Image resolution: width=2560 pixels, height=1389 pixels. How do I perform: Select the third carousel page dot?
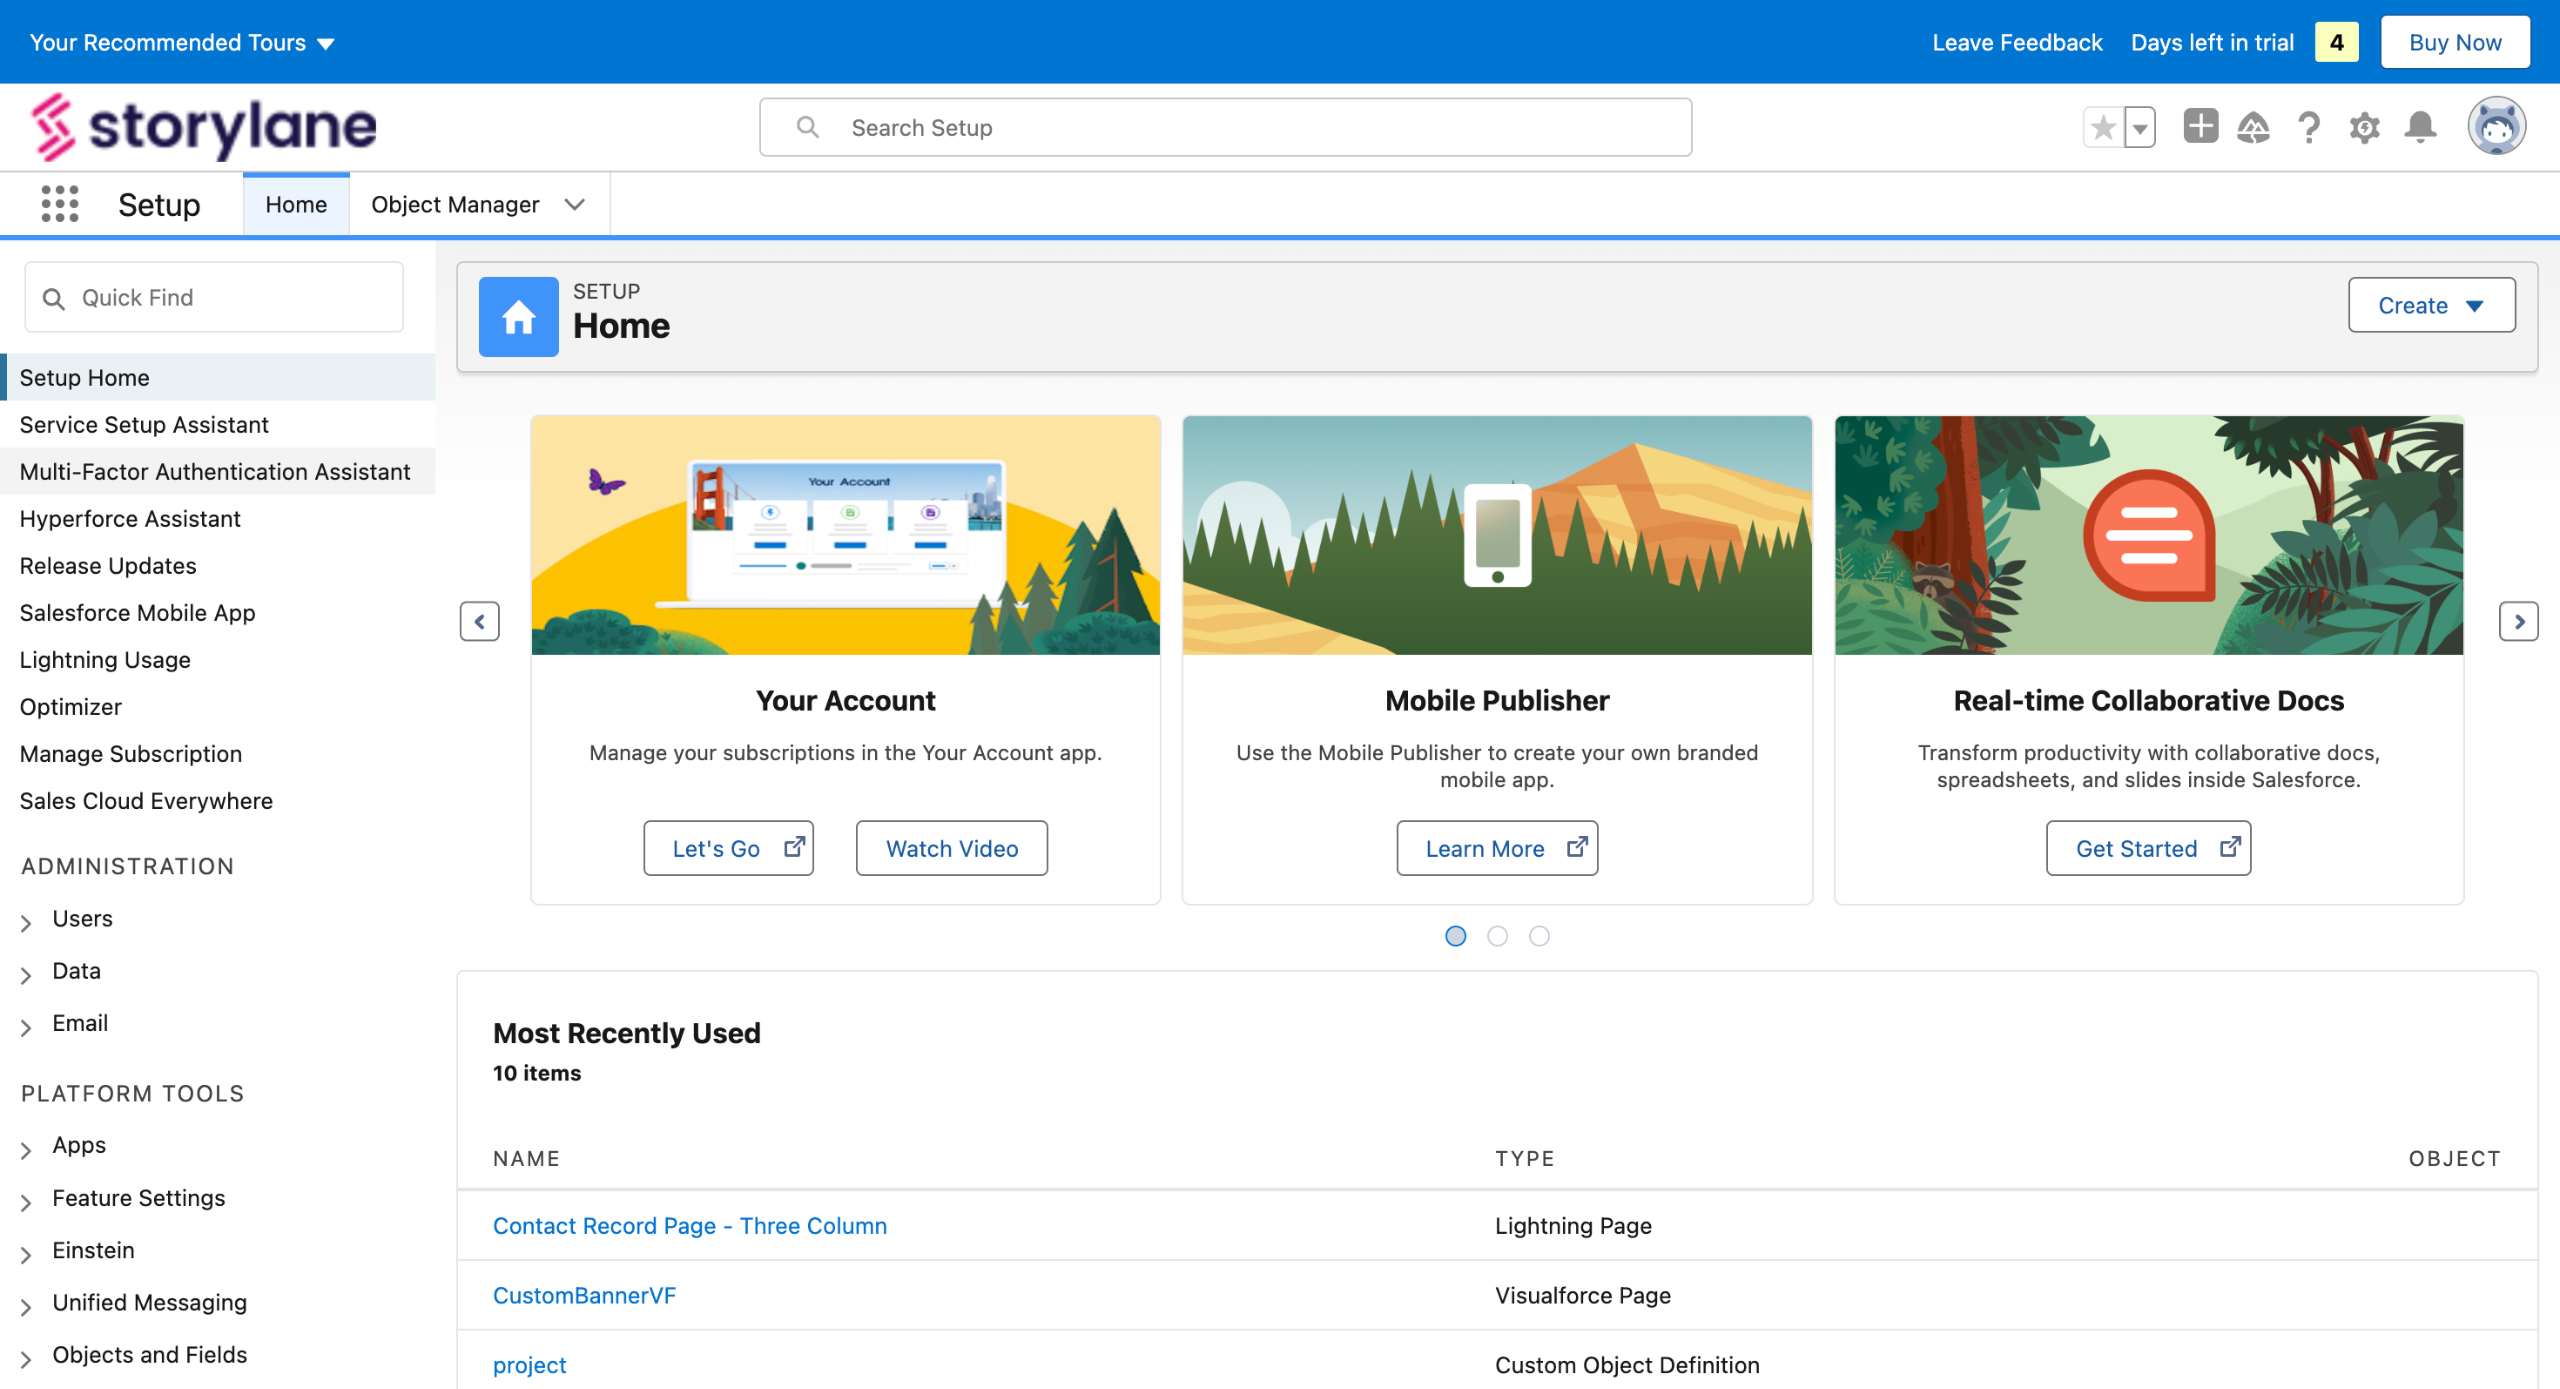click(1539, 935)
